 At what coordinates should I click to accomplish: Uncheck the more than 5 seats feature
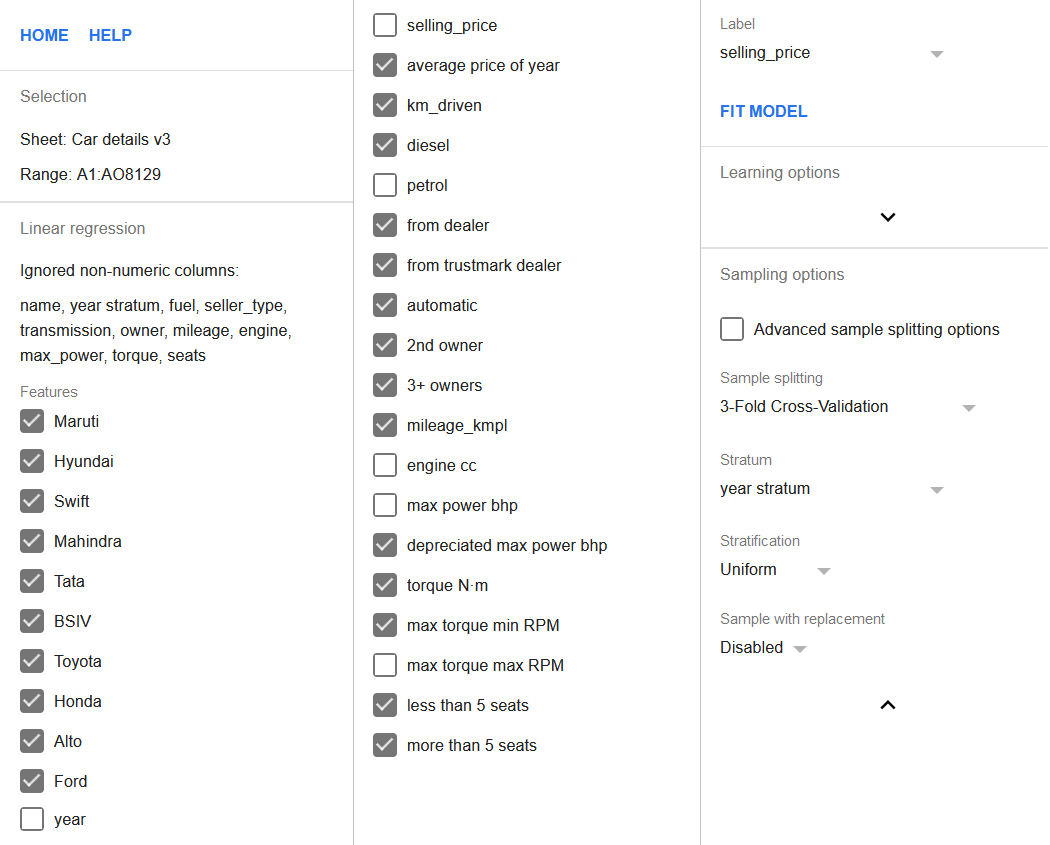click(385, 745)
